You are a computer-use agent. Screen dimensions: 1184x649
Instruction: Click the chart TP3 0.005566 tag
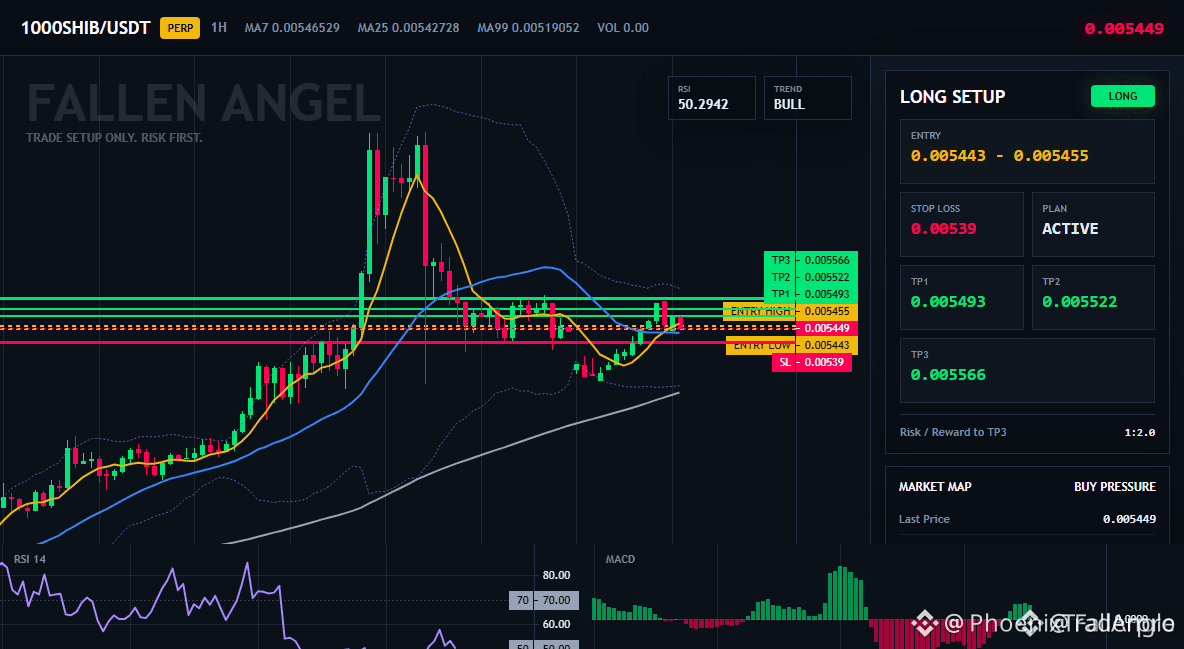[x=811, y=260]
